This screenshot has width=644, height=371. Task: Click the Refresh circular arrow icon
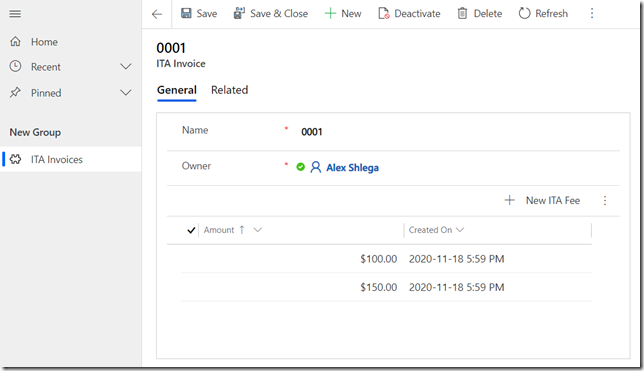[524, 13]
